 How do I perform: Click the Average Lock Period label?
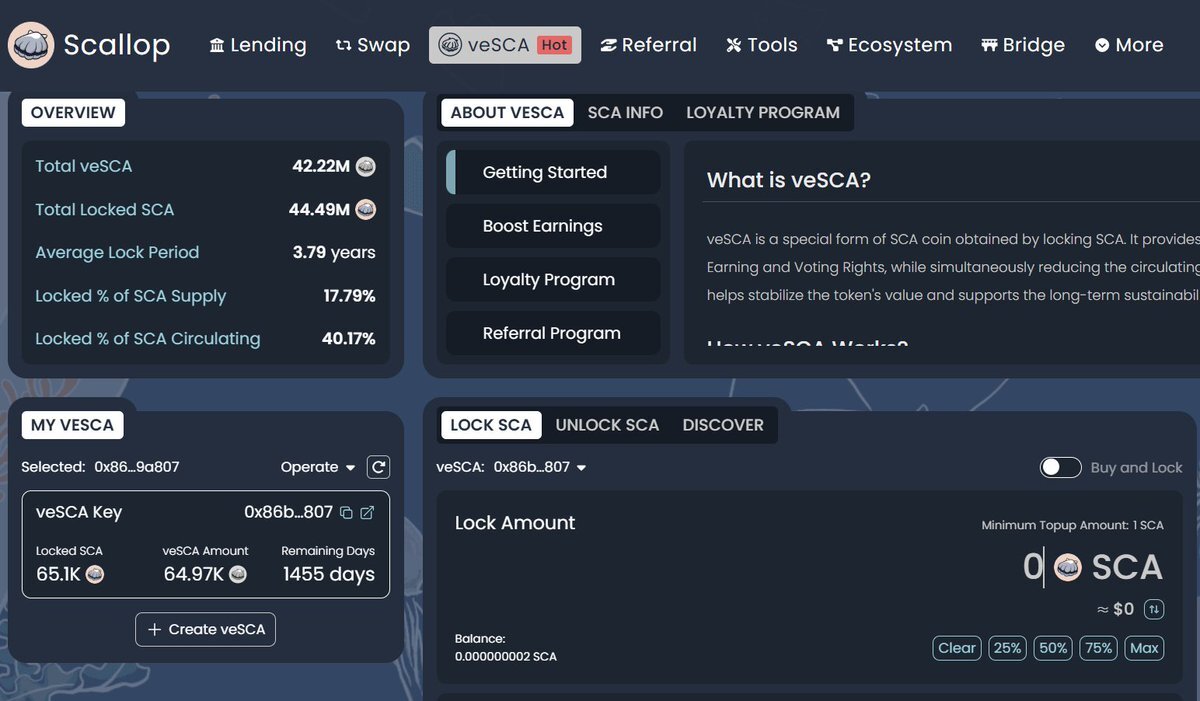point(117,252)
